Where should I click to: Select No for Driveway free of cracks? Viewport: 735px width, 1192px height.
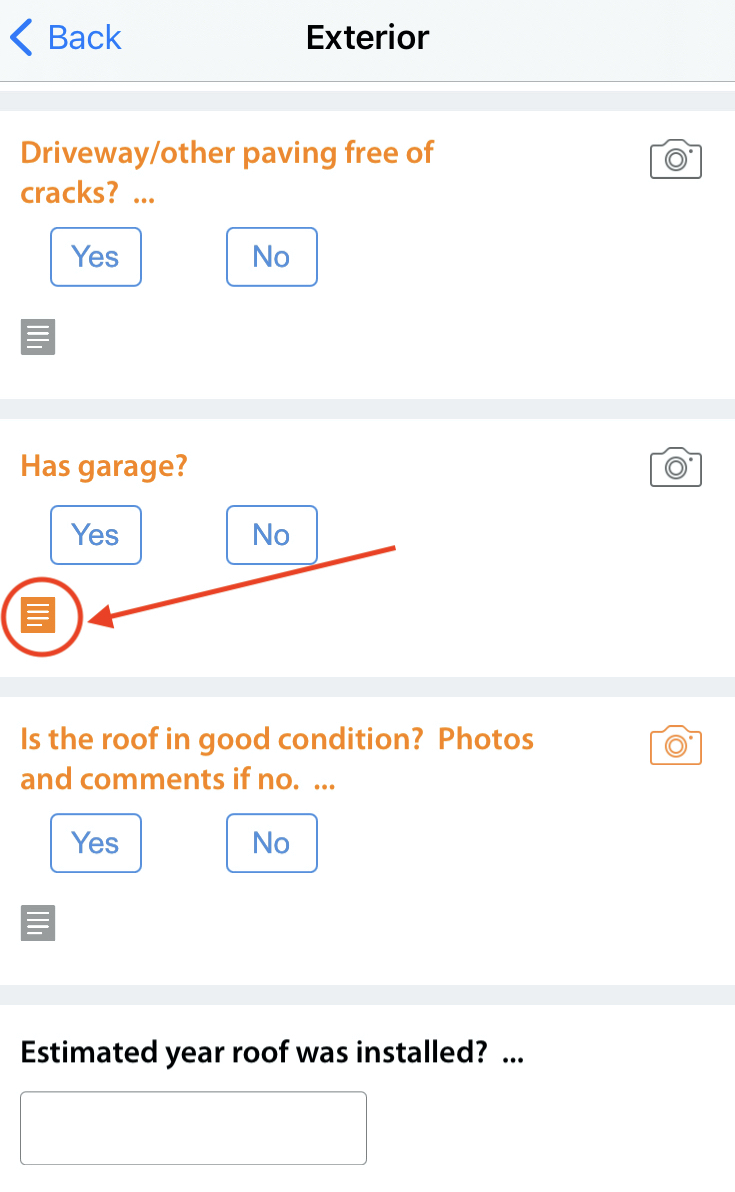click(271, 257)
